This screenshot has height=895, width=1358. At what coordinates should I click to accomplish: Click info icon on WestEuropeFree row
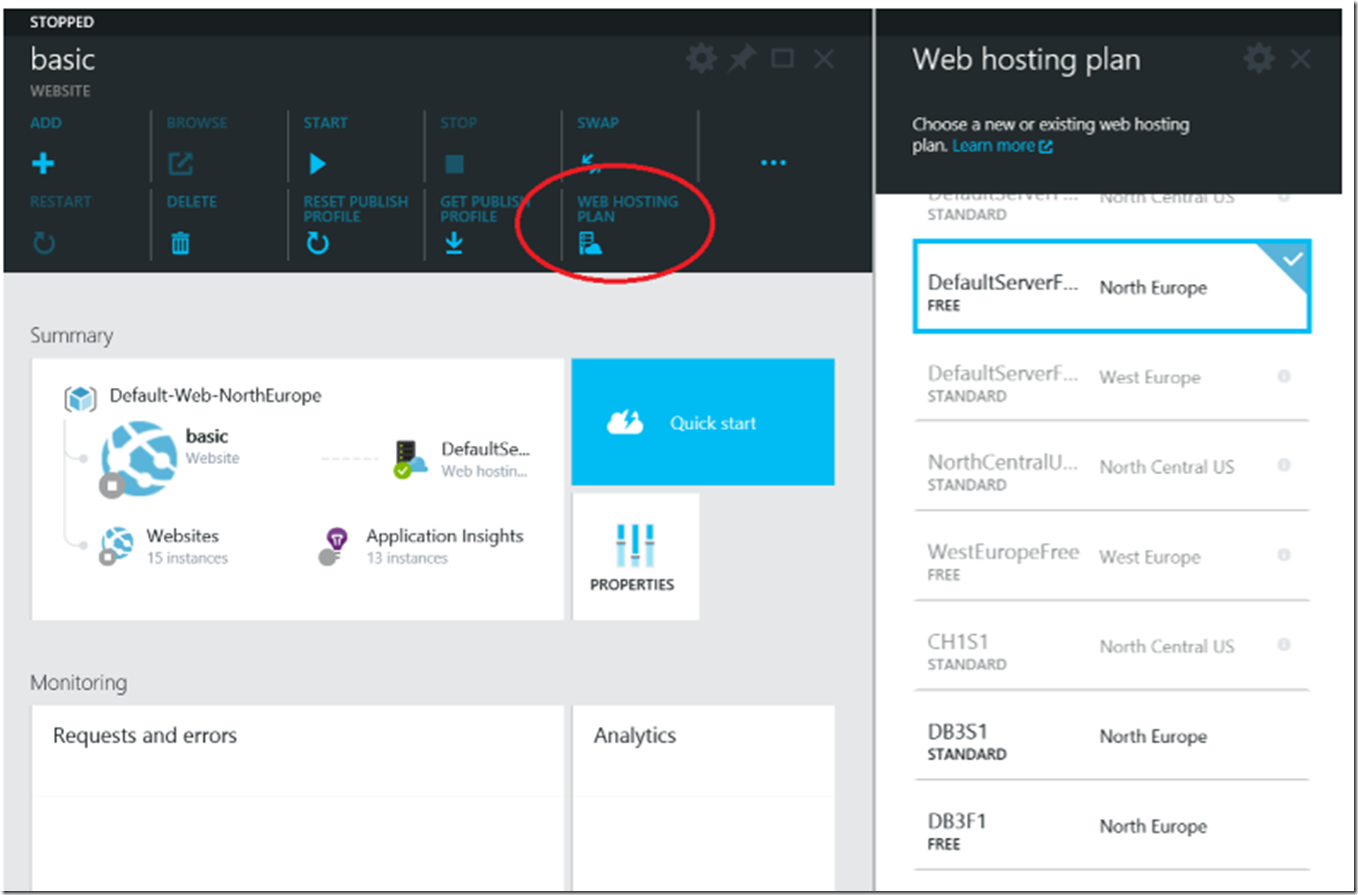pyautogui.click(x=1284, y=555)
